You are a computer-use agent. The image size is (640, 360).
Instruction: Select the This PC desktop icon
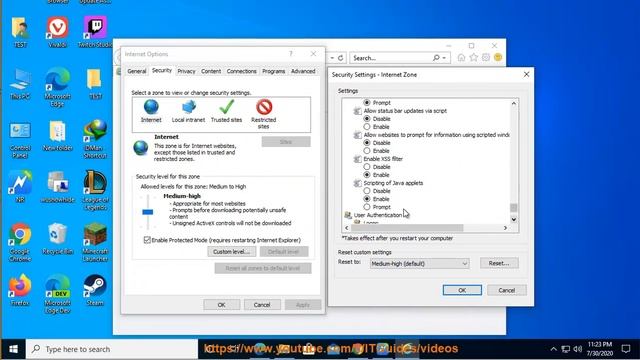click(x=20, y=84)
